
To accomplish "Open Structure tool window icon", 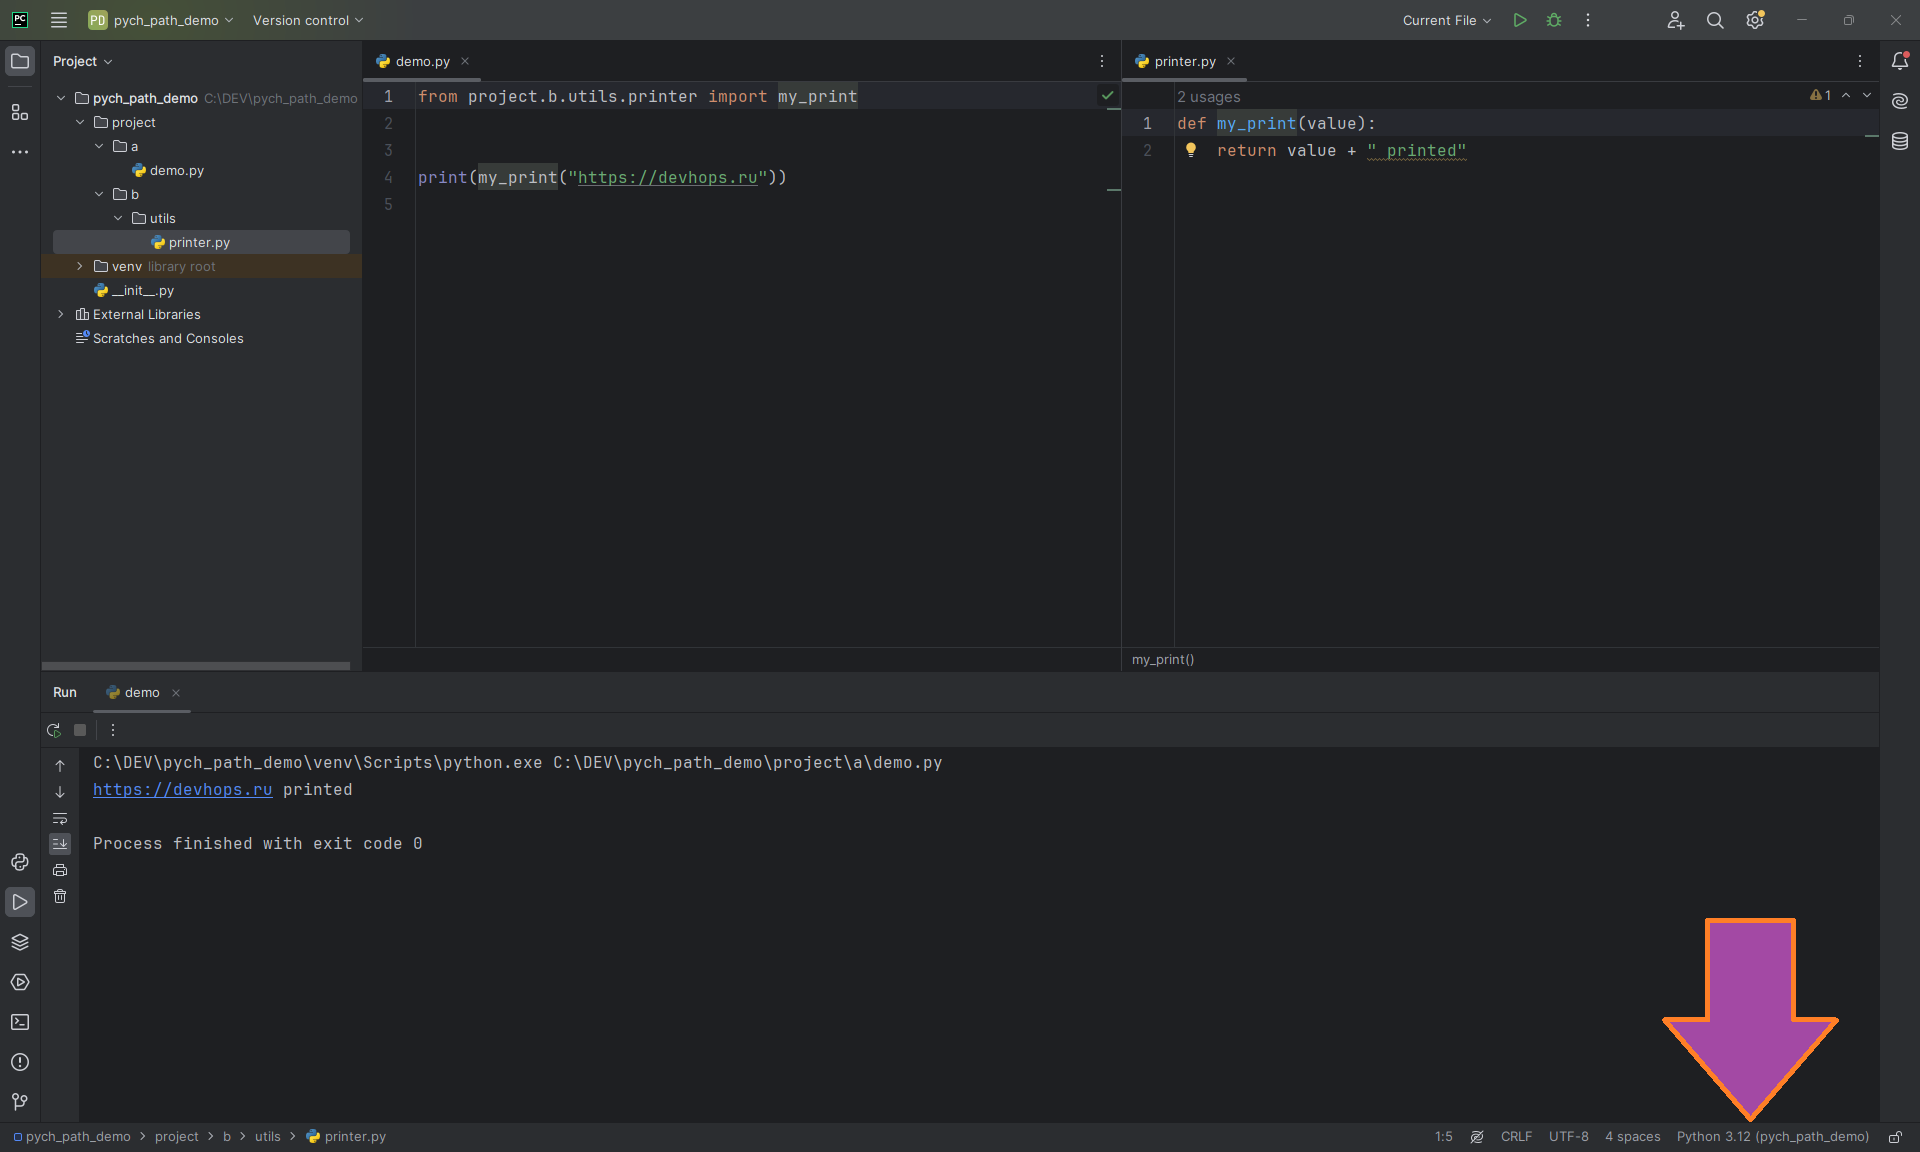I will 20,112.
